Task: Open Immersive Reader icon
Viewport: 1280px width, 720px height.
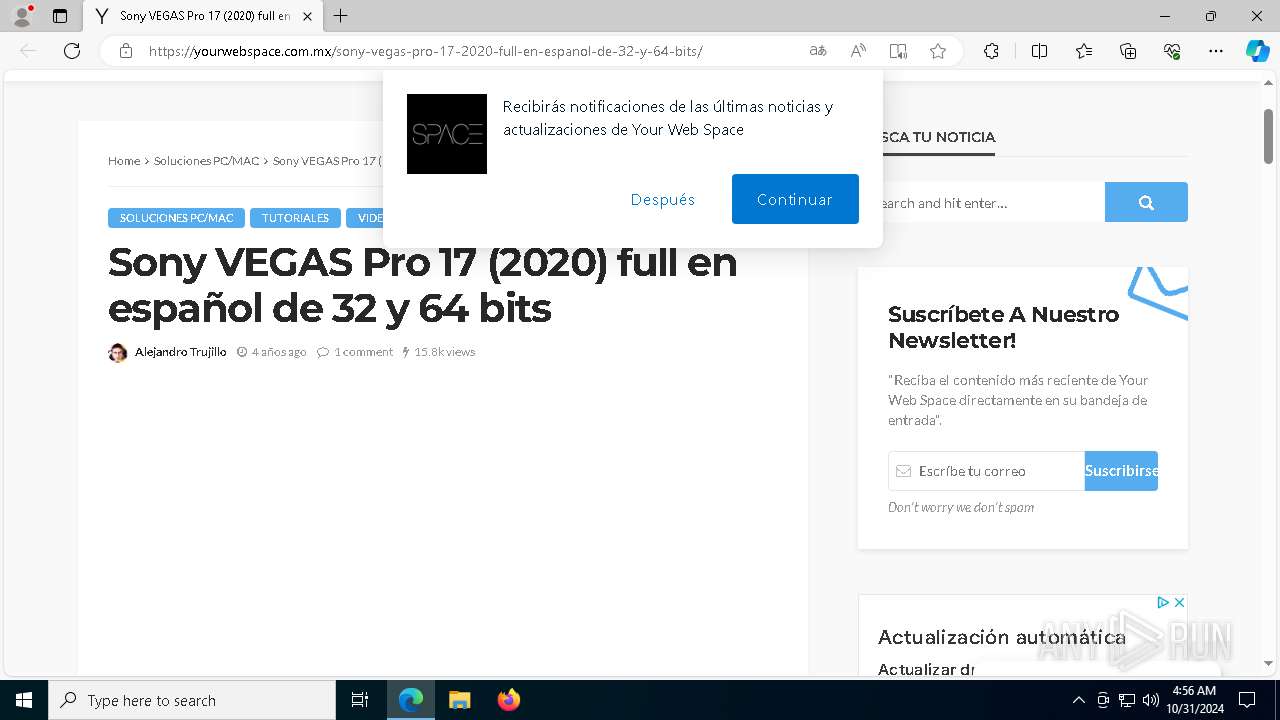Action: 898,51
